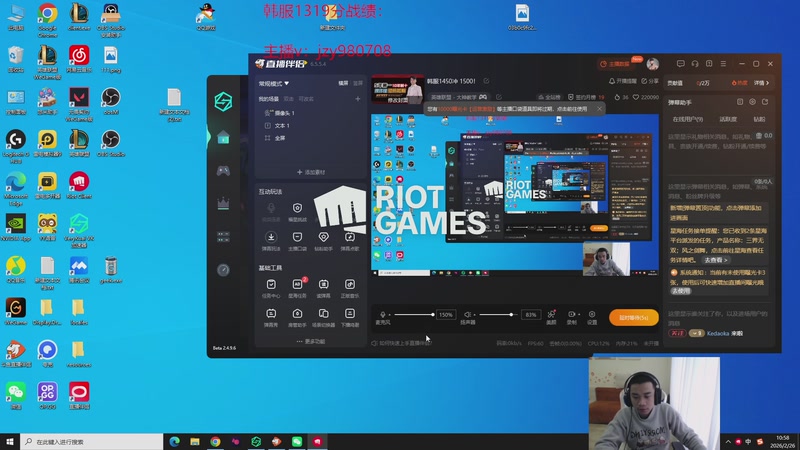
Task: Open the headset support icon in title bar
Action: click(695, 64)
